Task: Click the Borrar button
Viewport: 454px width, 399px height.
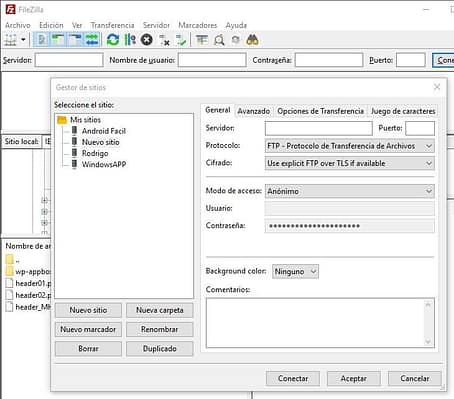Action: click(88, 349)
